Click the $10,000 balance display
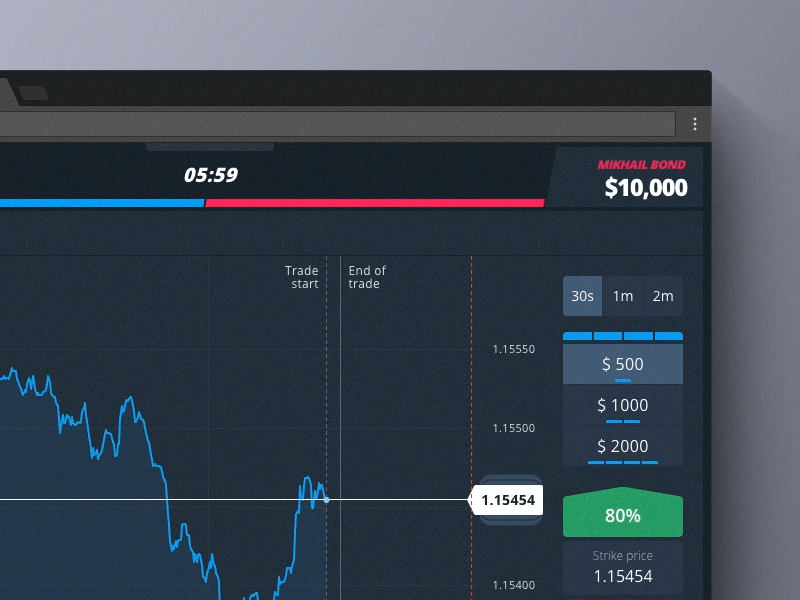Viewport: 800px width, 600px height. point(645,187)
